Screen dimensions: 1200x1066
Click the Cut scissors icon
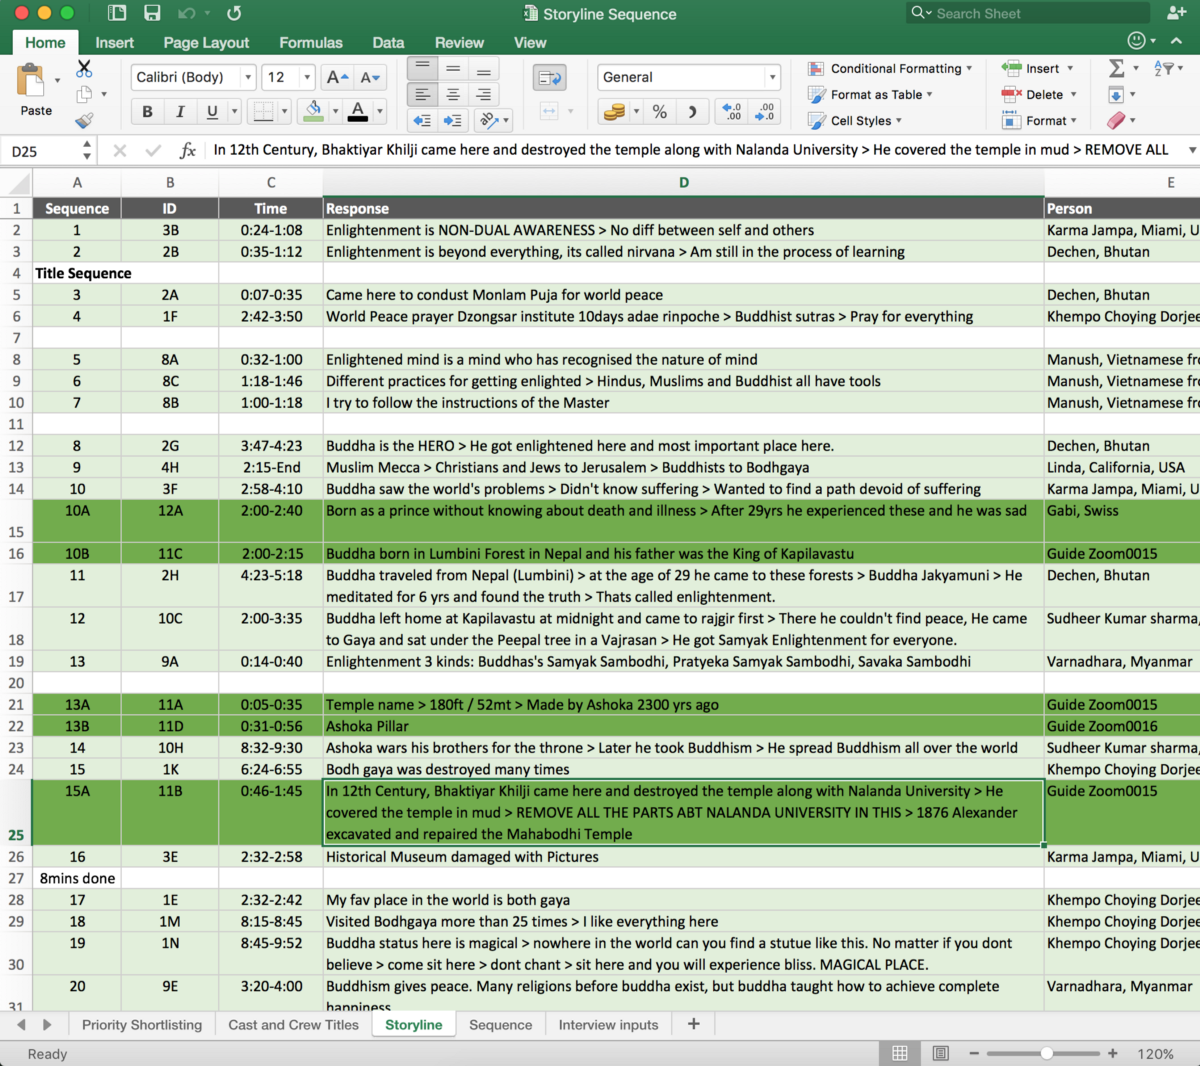(84, 68)
